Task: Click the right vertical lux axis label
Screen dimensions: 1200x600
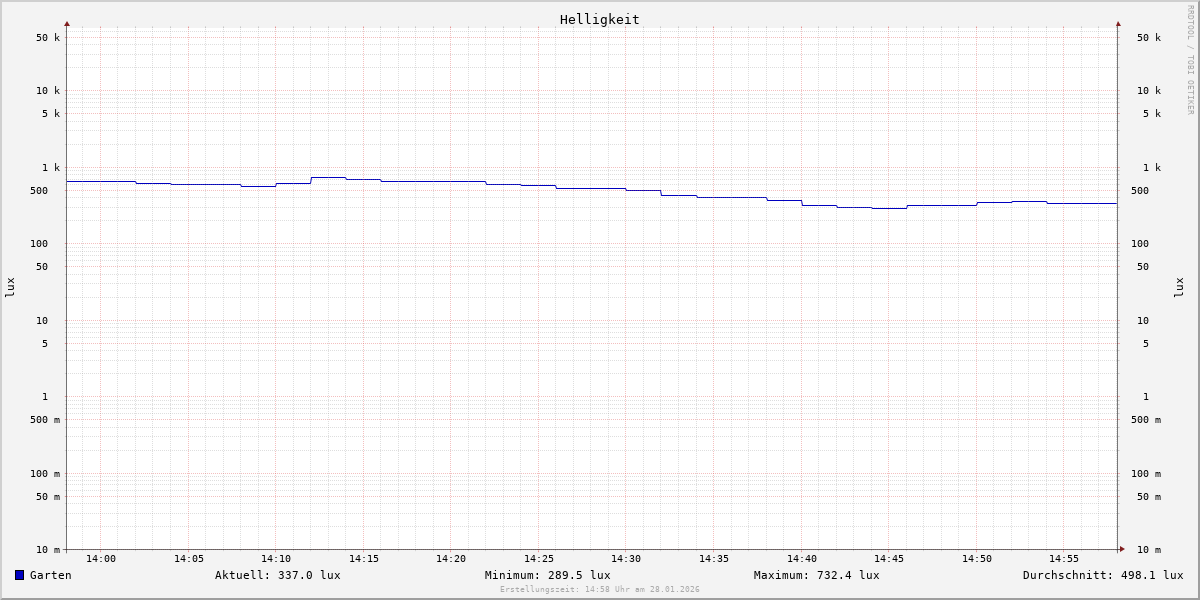Action: (1179, 288)
